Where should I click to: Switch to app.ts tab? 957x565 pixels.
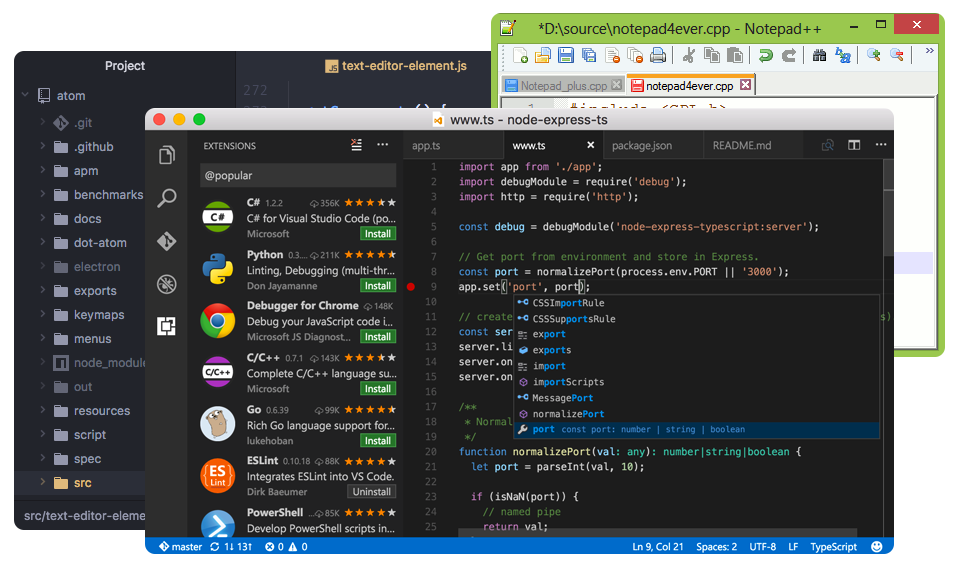pyautogui.click(x=426, y=146)
